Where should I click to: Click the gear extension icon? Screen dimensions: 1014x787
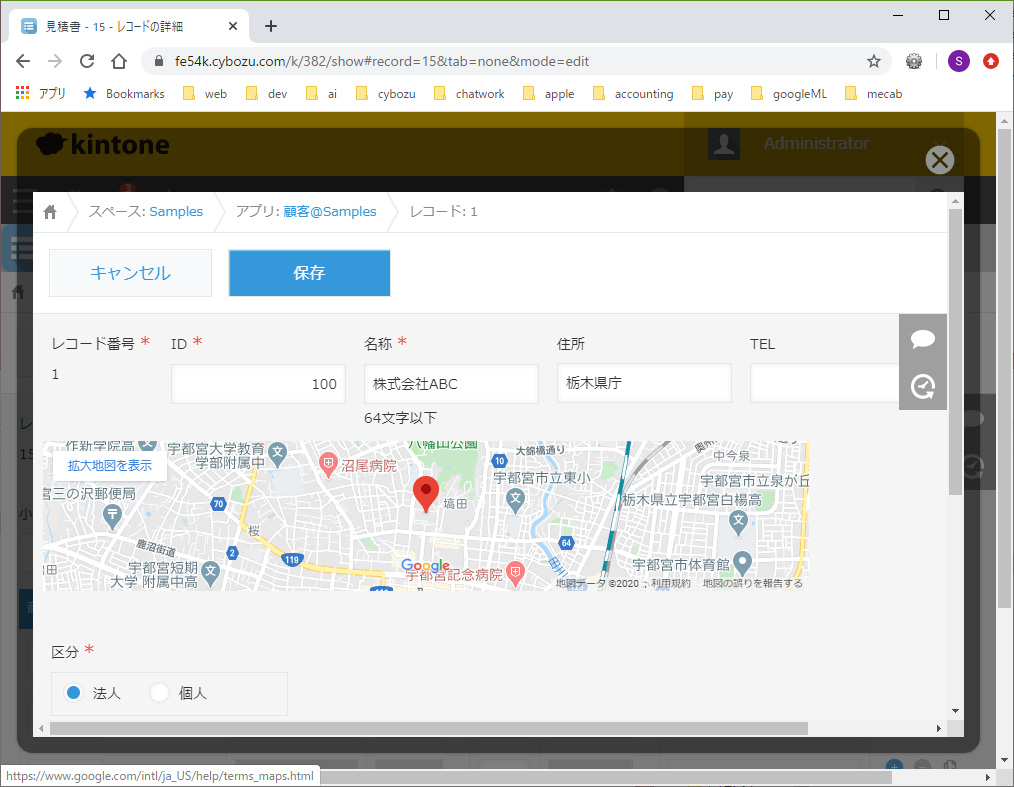pos(914,61)
